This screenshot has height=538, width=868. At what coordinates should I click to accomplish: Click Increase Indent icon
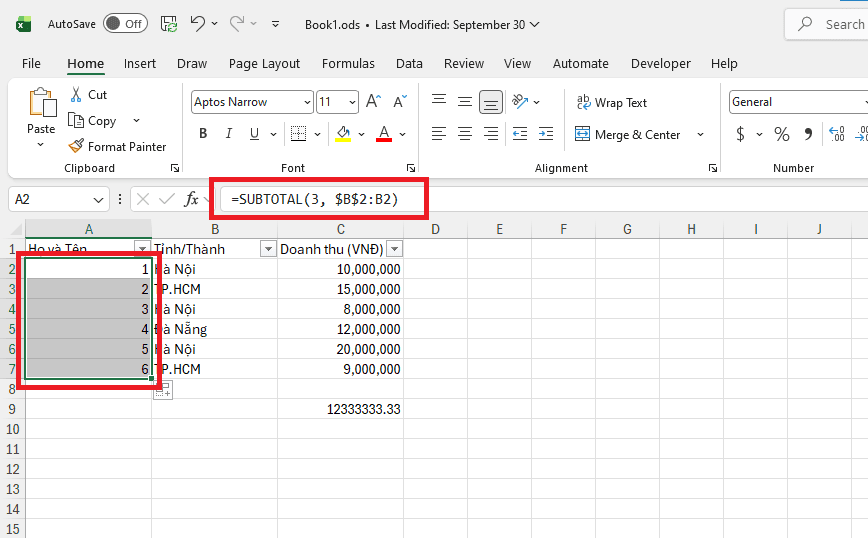click(546, 133)
